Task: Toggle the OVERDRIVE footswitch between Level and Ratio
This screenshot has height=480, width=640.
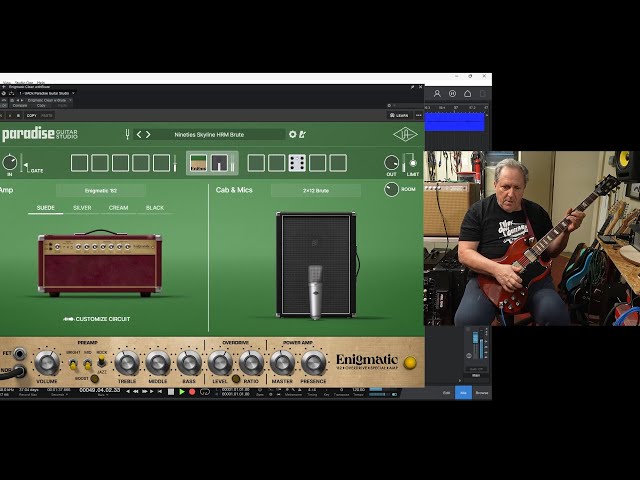Action: [x=236, y=379]
